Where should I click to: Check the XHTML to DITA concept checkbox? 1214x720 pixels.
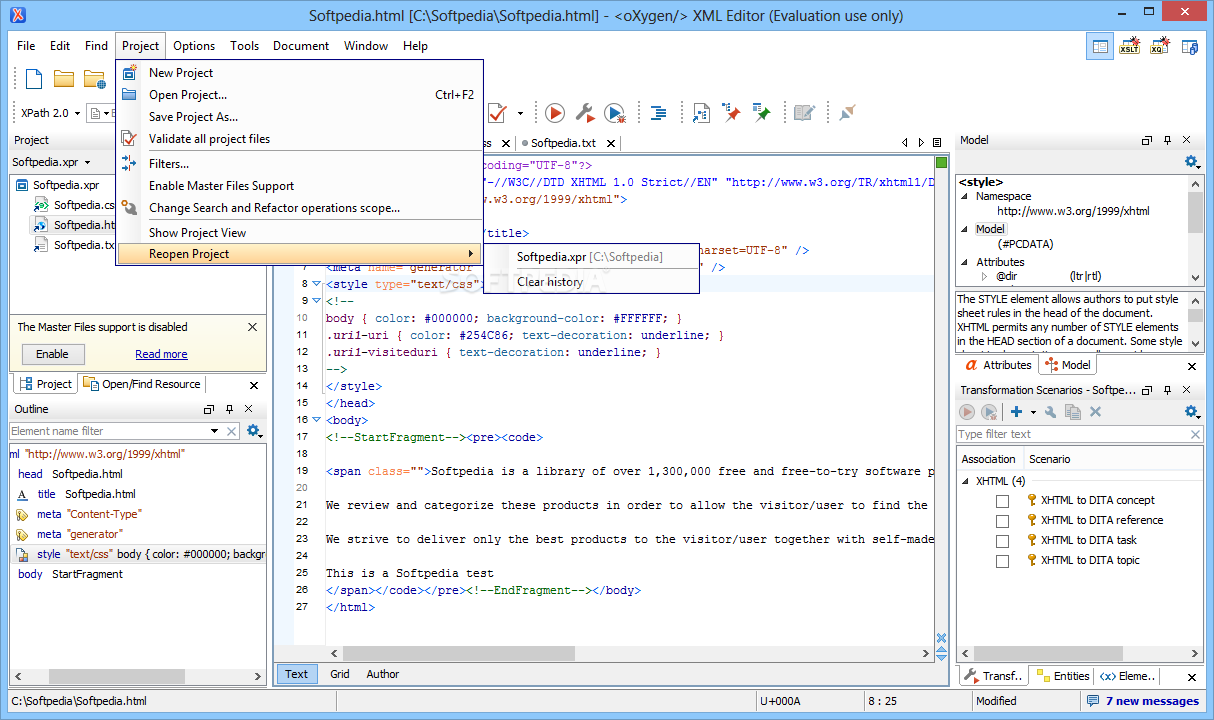click(x=1002, y=501)
